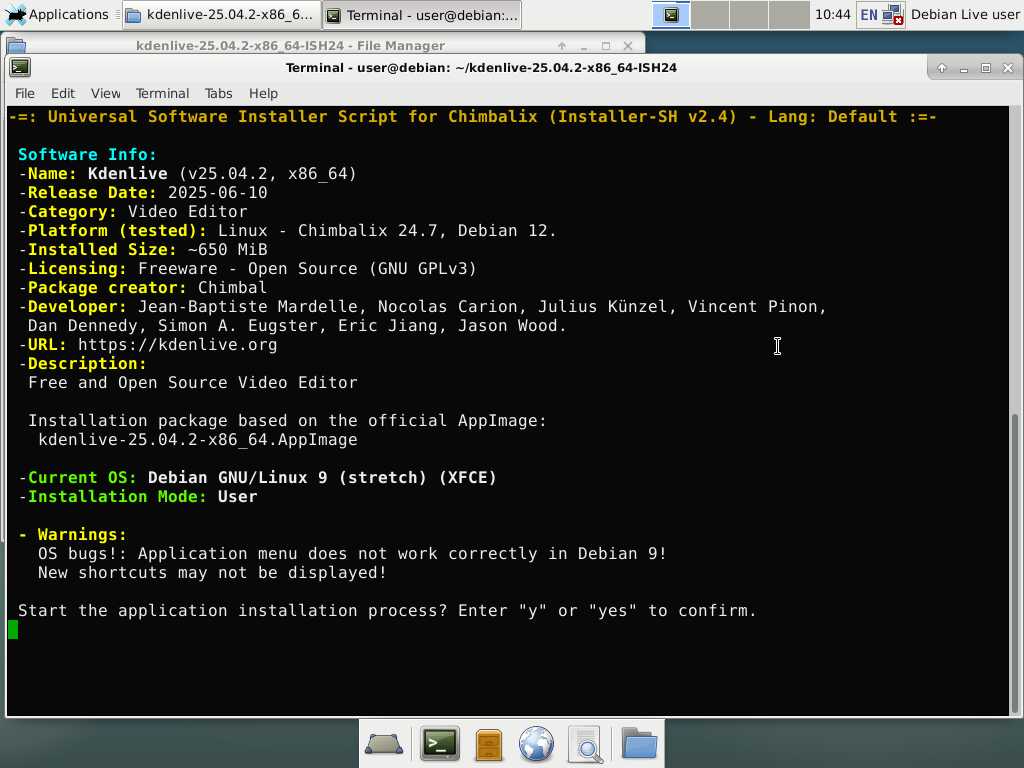Click the terminal input cursor line

pyautogui.click(x=13, y=630)
